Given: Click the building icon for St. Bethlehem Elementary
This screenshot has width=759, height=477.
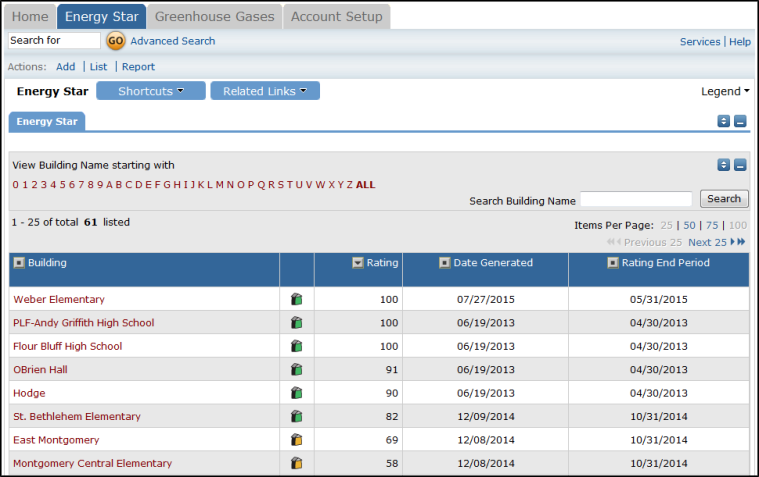Looking at the screenshot, I should click(296, 416).
